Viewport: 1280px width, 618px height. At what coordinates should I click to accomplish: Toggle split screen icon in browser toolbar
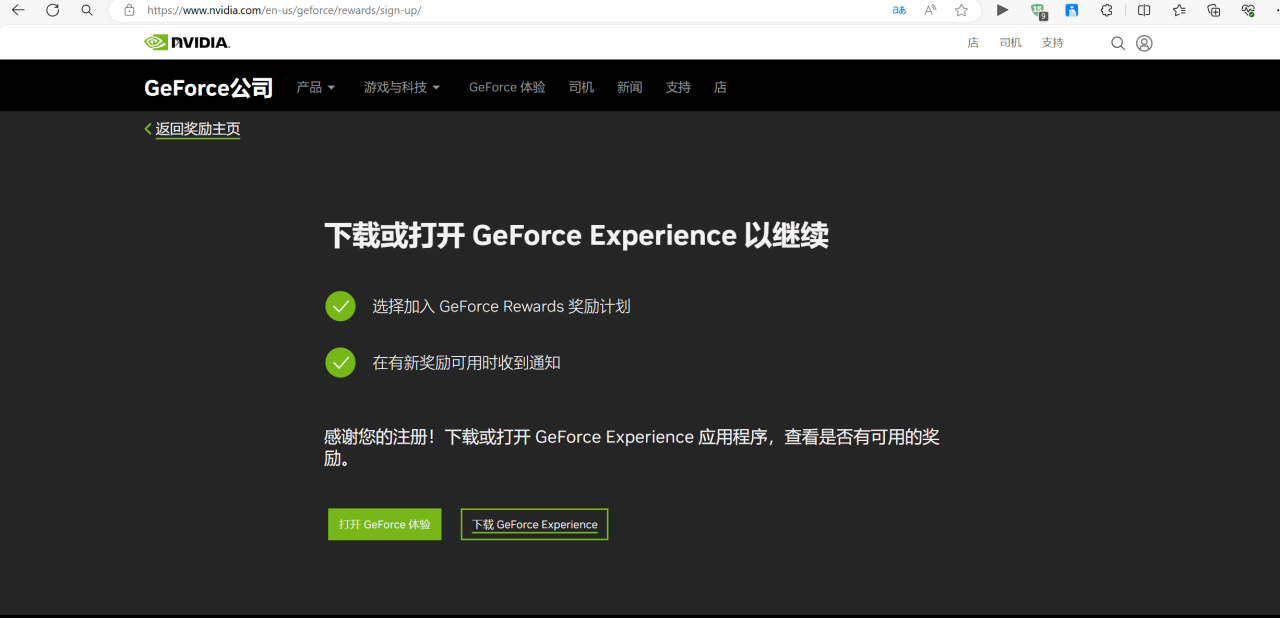1144,10
